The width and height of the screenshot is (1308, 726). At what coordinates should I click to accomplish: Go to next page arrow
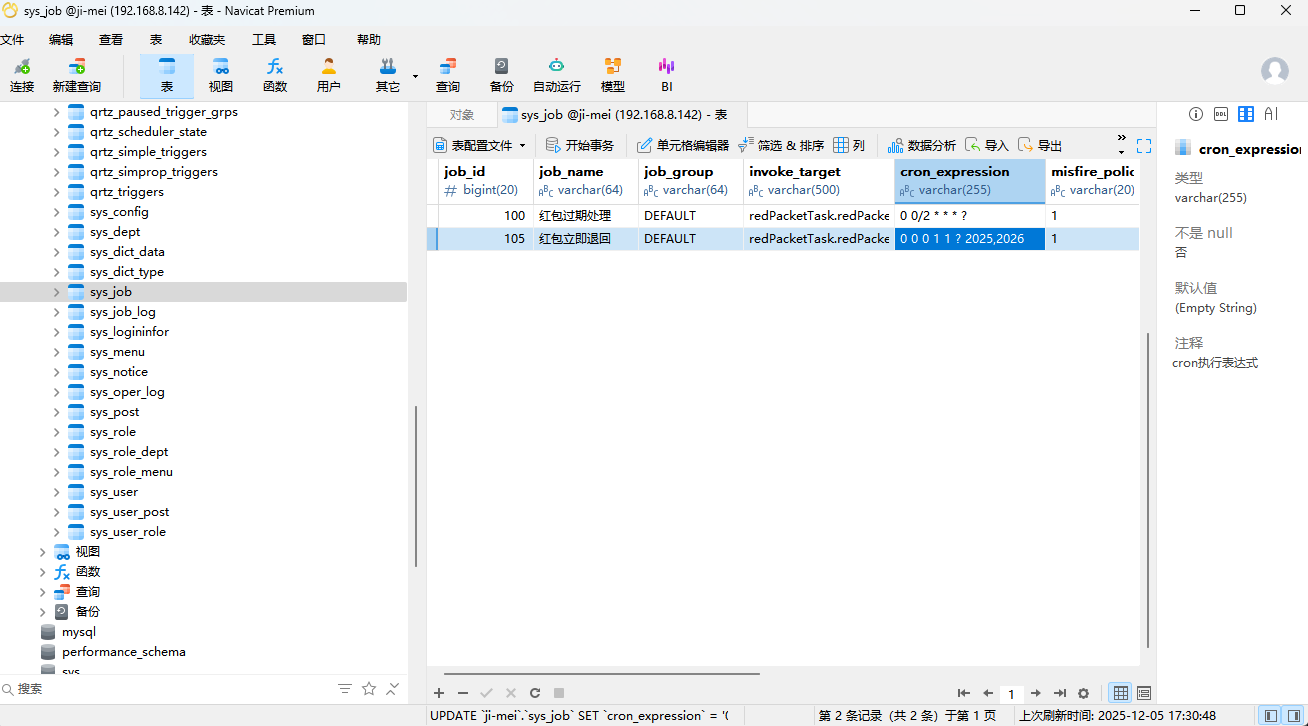(1036, 693)
